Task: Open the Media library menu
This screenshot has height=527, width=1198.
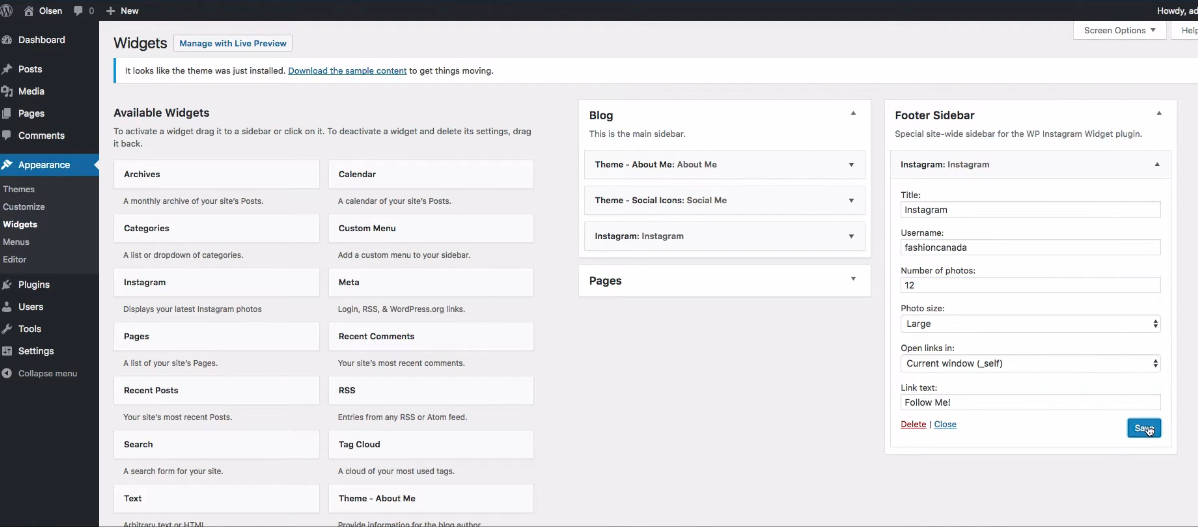Action: [31, 91]
